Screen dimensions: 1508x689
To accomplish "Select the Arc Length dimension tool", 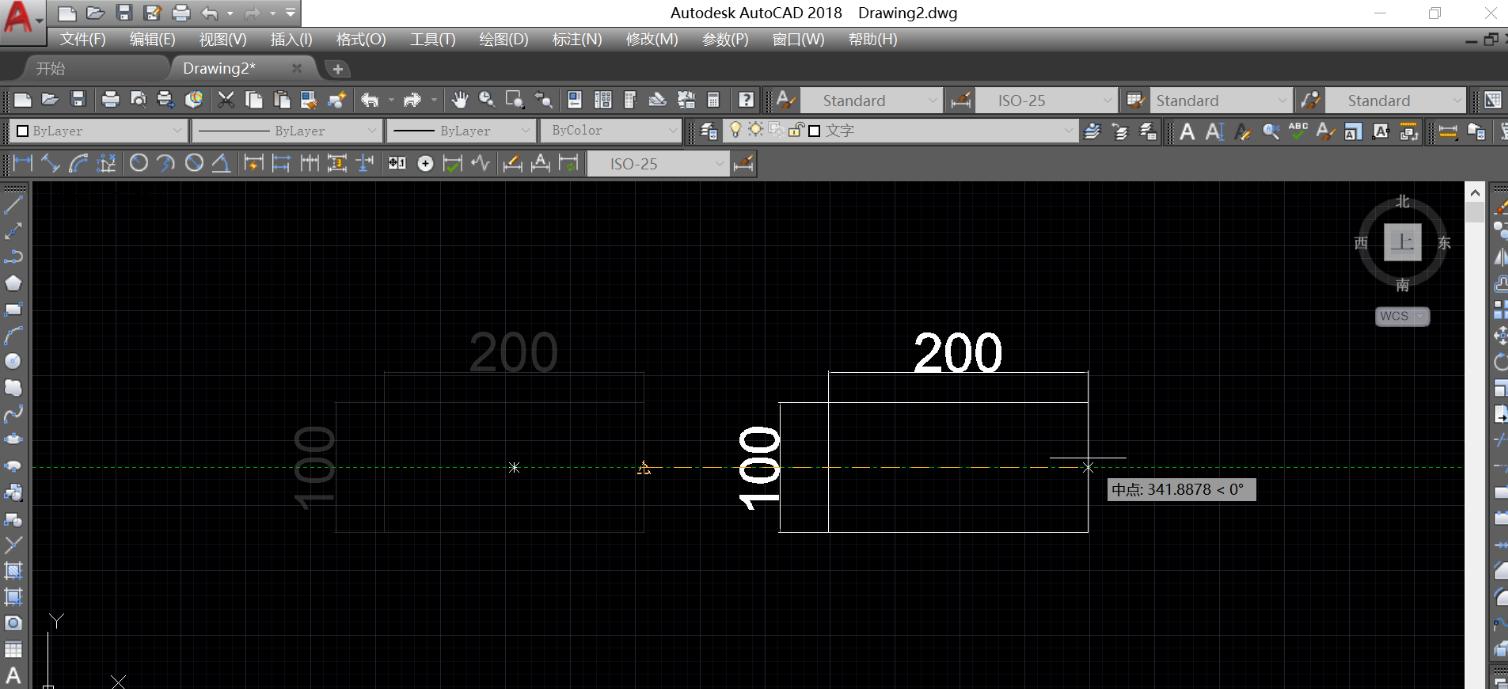I will [x=78, y=163].
